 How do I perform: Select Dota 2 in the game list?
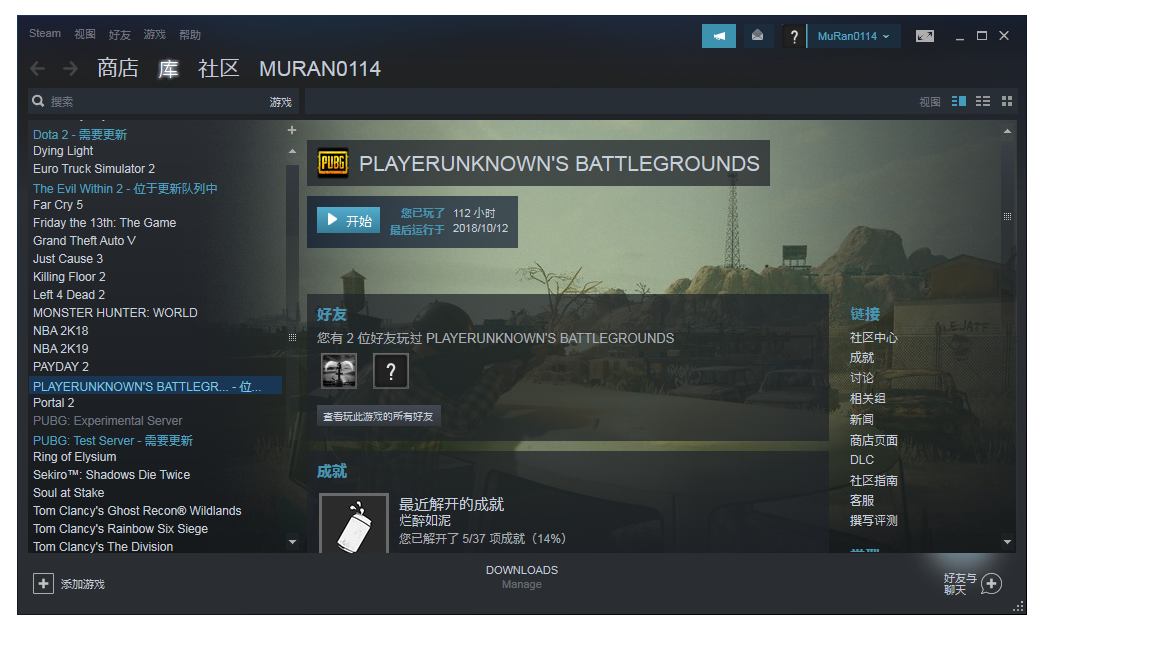tap(80, 134)
